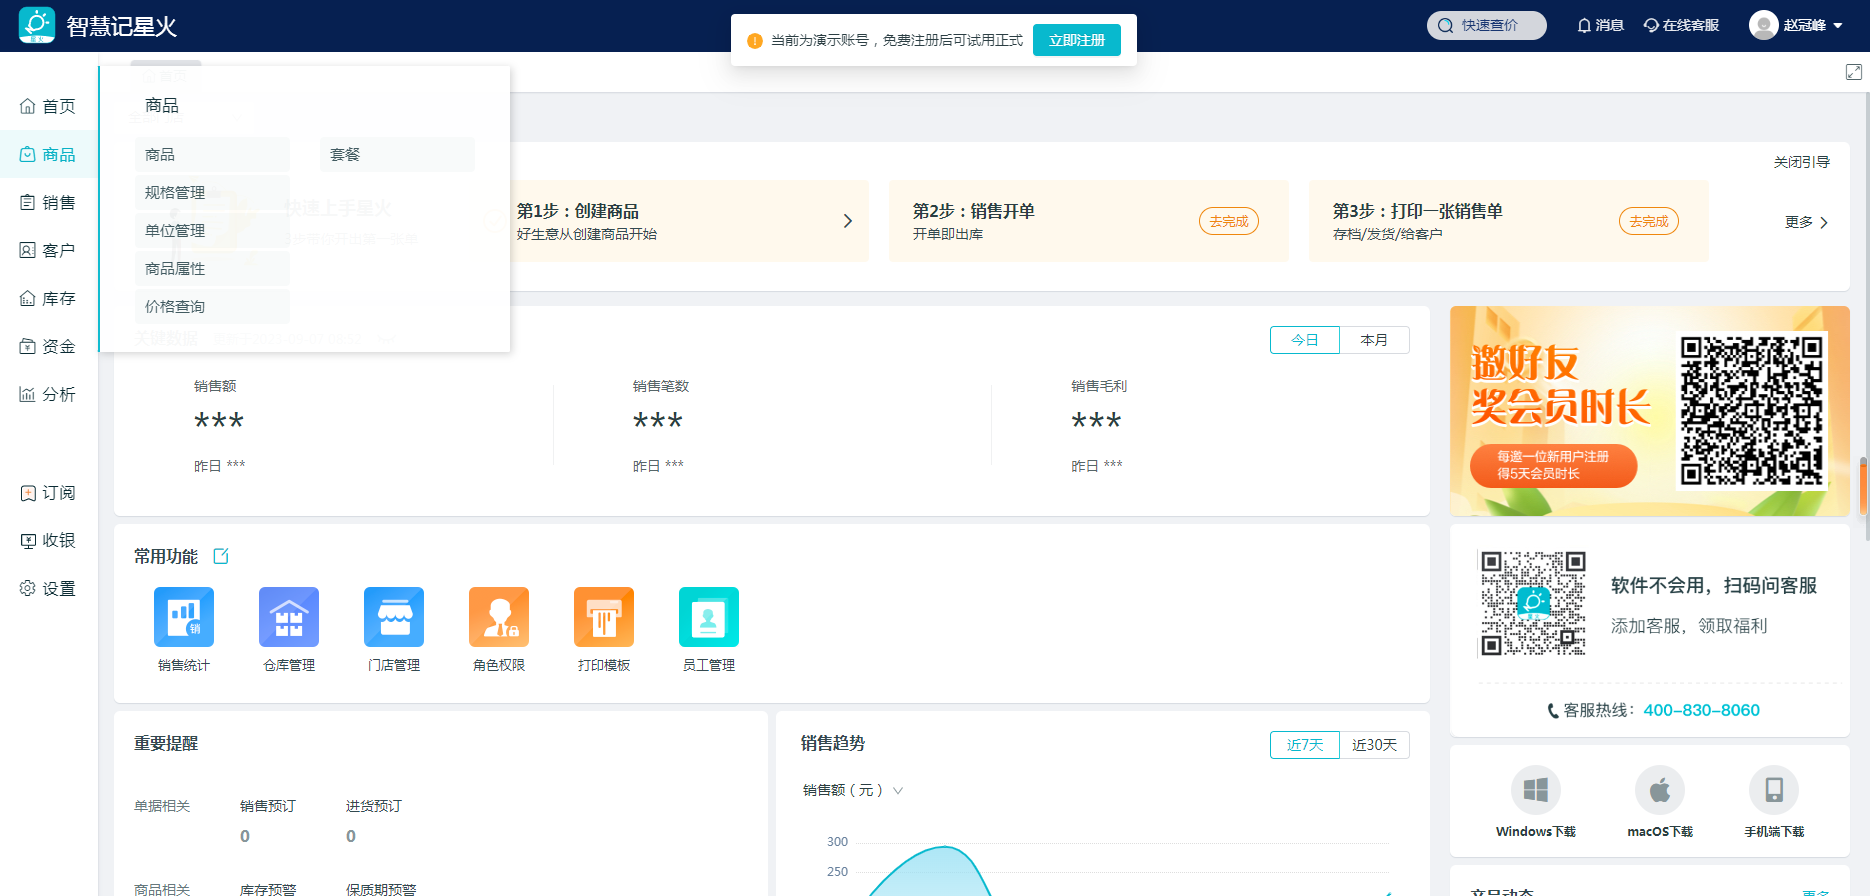Open the 员工管理 staff icon
The height and width of the screenshot is (896, 1870).
click(x=708, y=617)
